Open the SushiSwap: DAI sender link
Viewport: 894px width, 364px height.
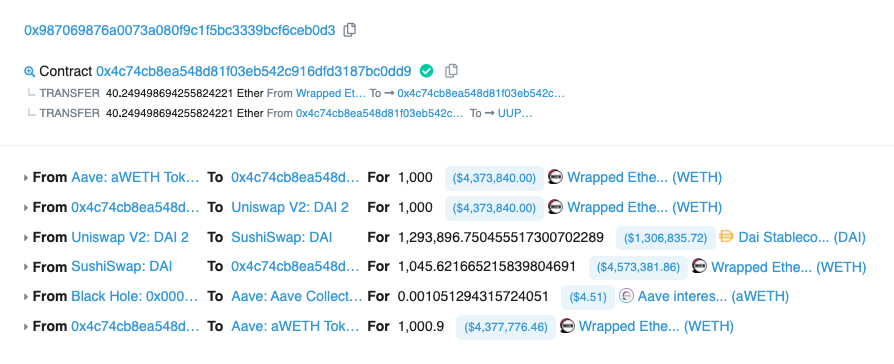coord(122,266)
